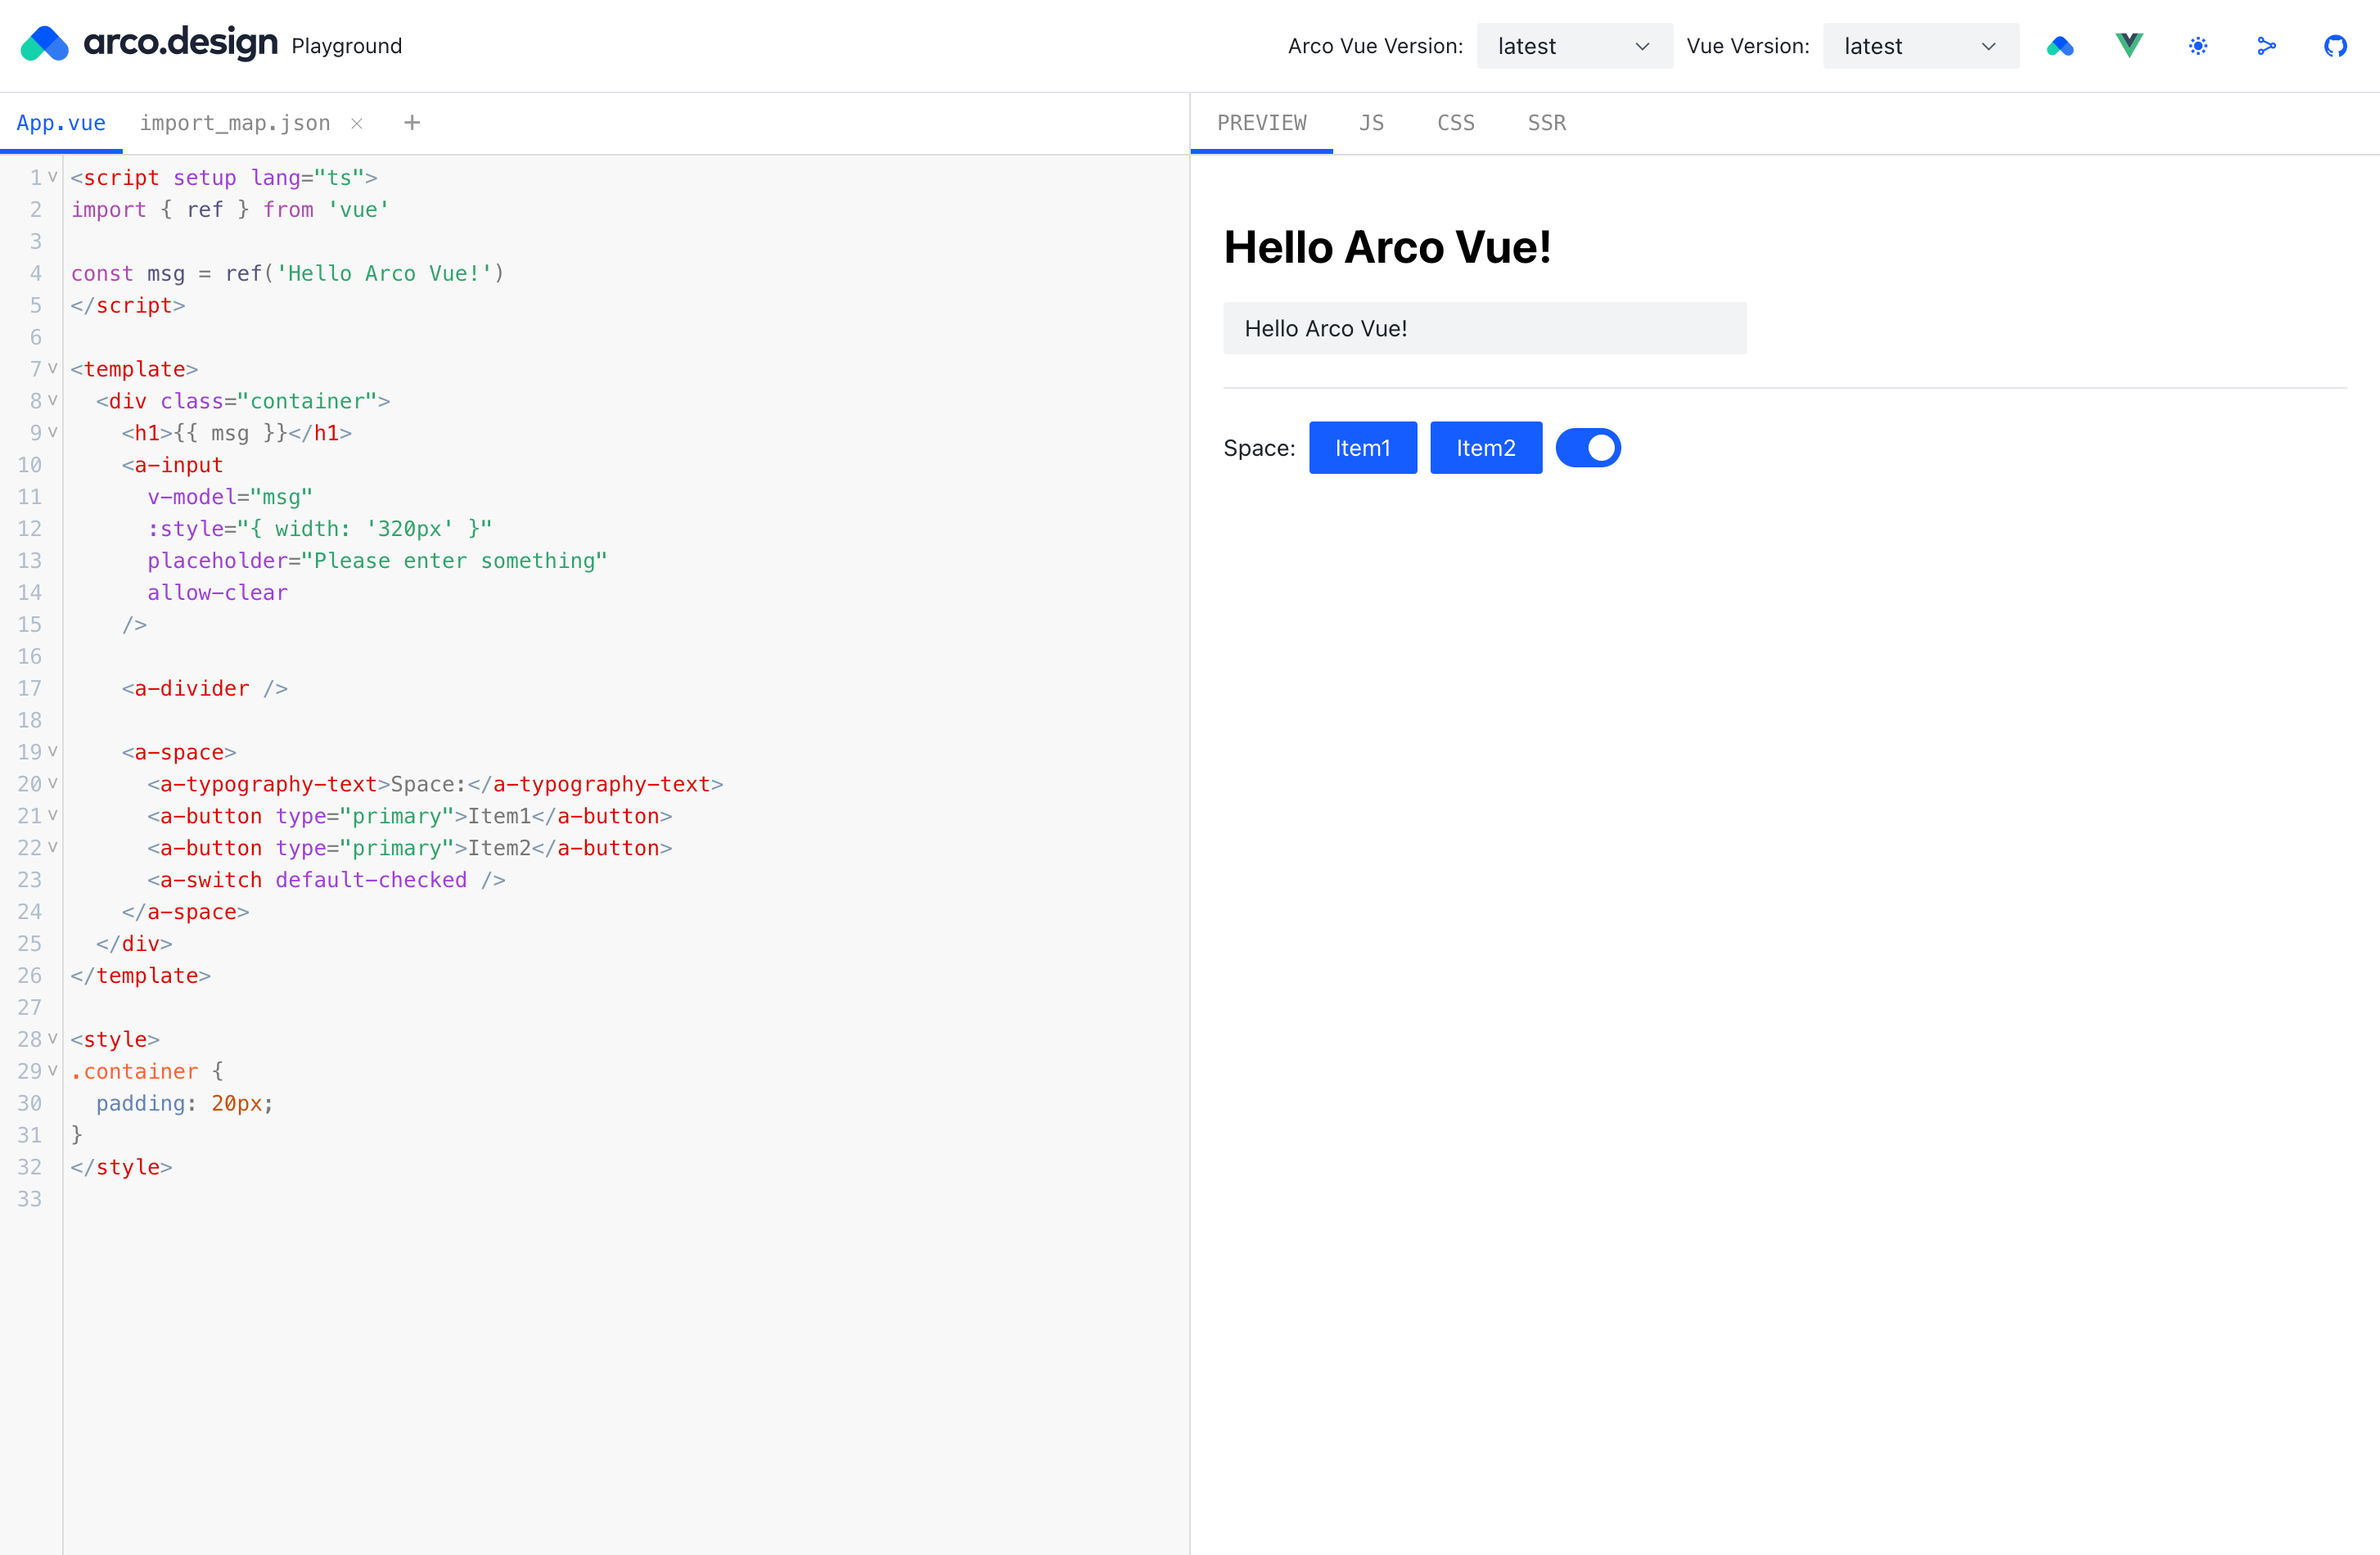
Task: Click the Arco Design cloud icon
Action: (x=2061, y=45)
